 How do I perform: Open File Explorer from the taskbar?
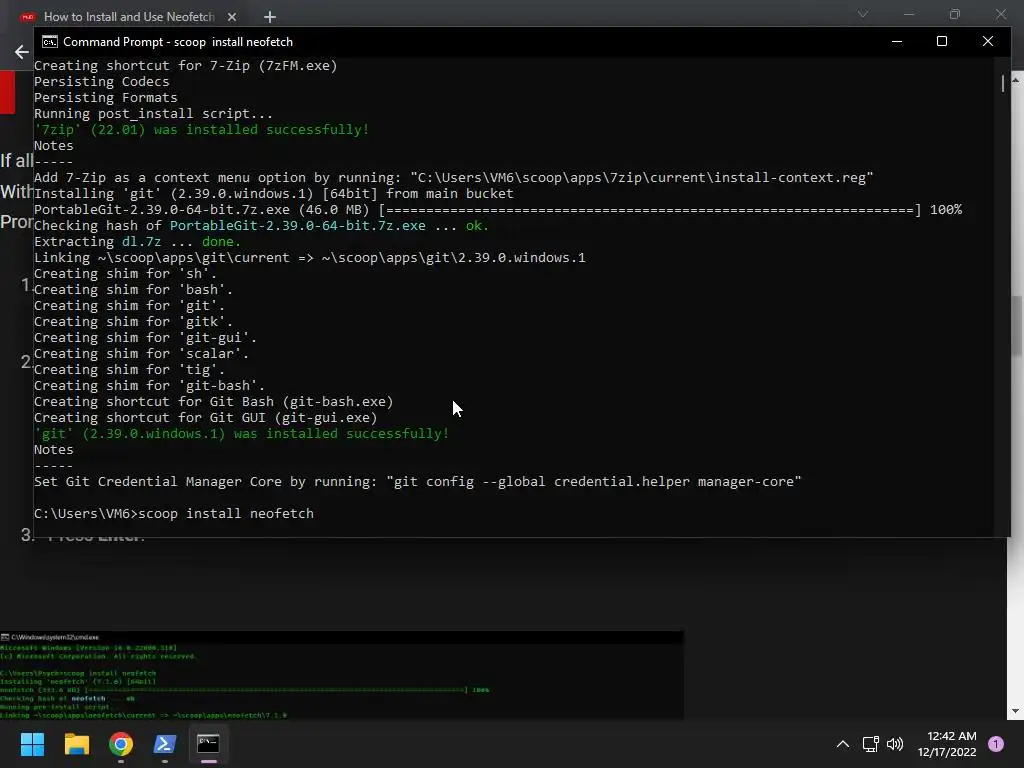click(76, 743)
